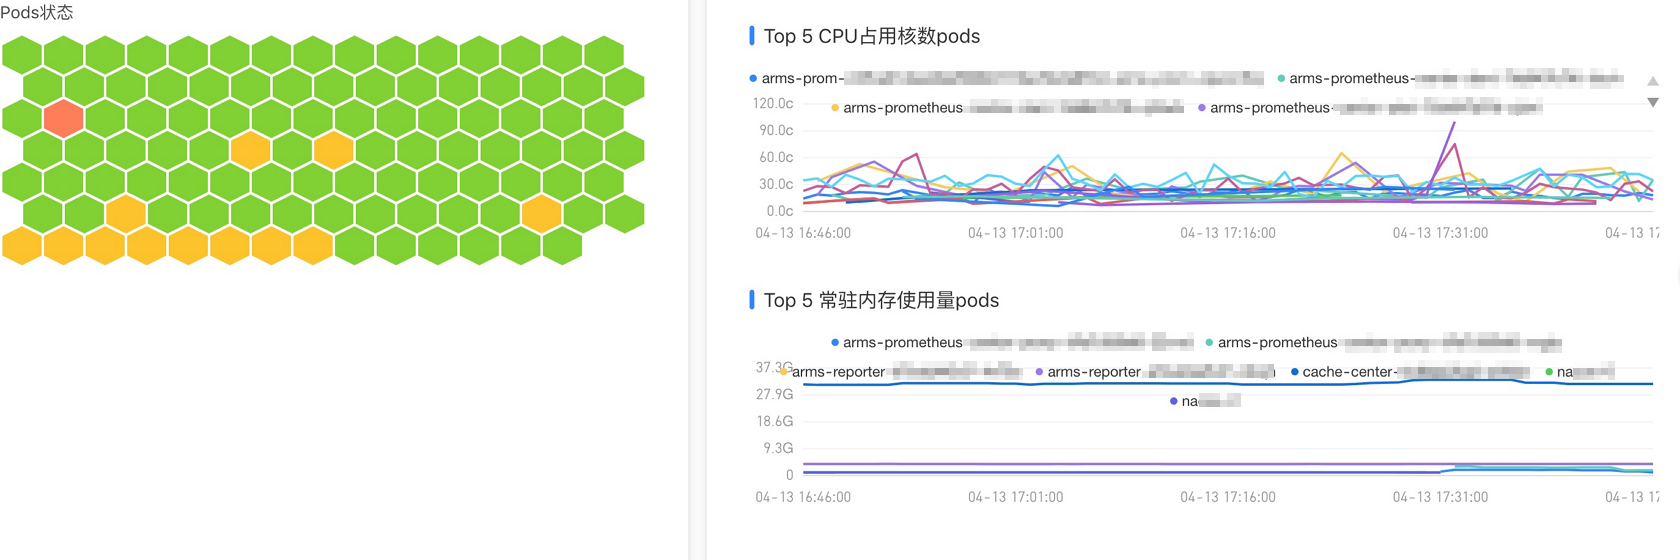Image resolution: width=1680 pixels, height=560 pixels.
Task: Click the Pods状态 panel title
Action: [37, 12]
